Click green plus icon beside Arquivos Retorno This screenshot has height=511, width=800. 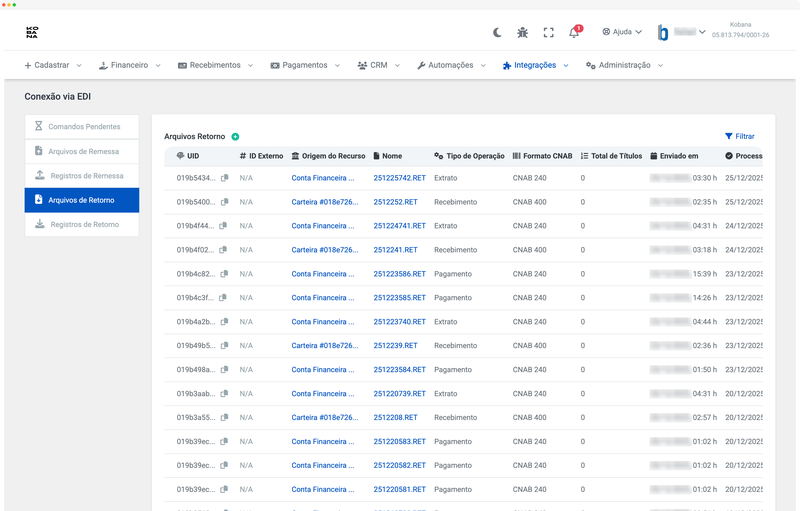coord(235,136)
